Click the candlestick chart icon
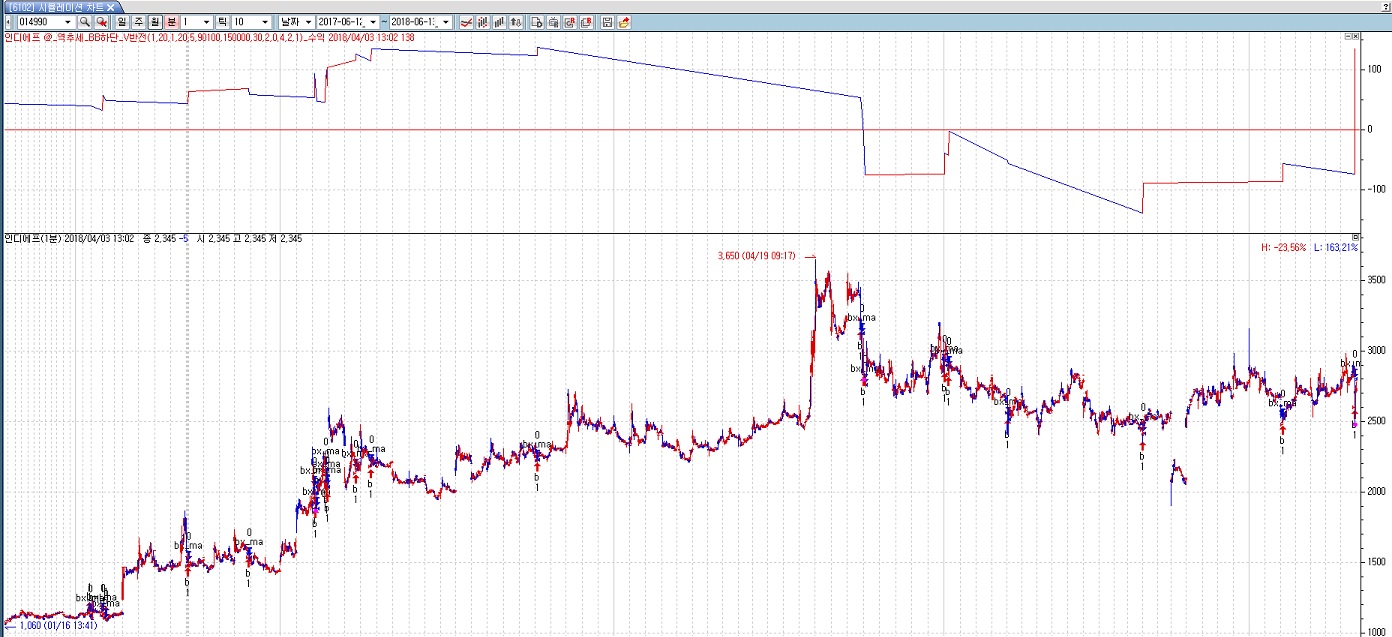This screenshot has width=1392, height=637. (x=482, y=22)
